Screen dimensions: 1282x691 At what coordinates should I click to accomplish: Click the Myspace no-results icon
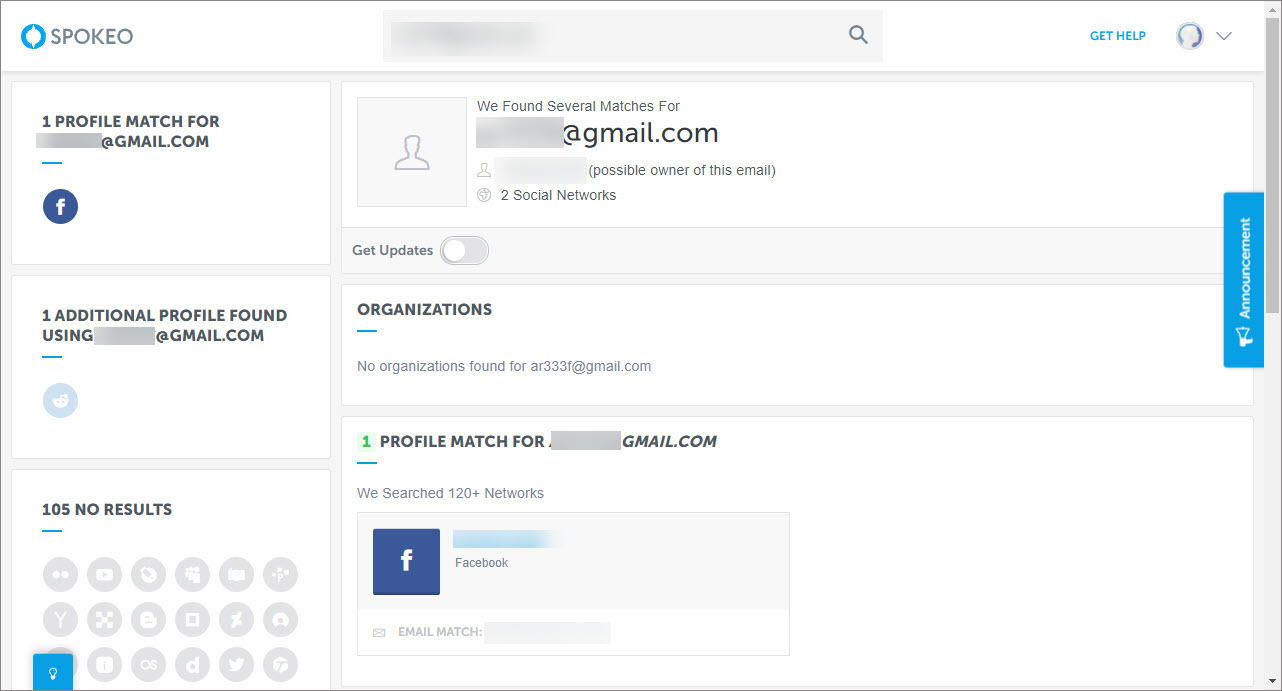[192, 574]
